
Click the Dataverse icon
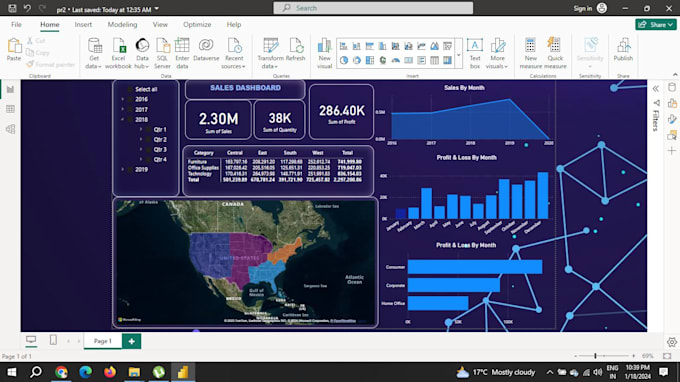click(206, 46)
